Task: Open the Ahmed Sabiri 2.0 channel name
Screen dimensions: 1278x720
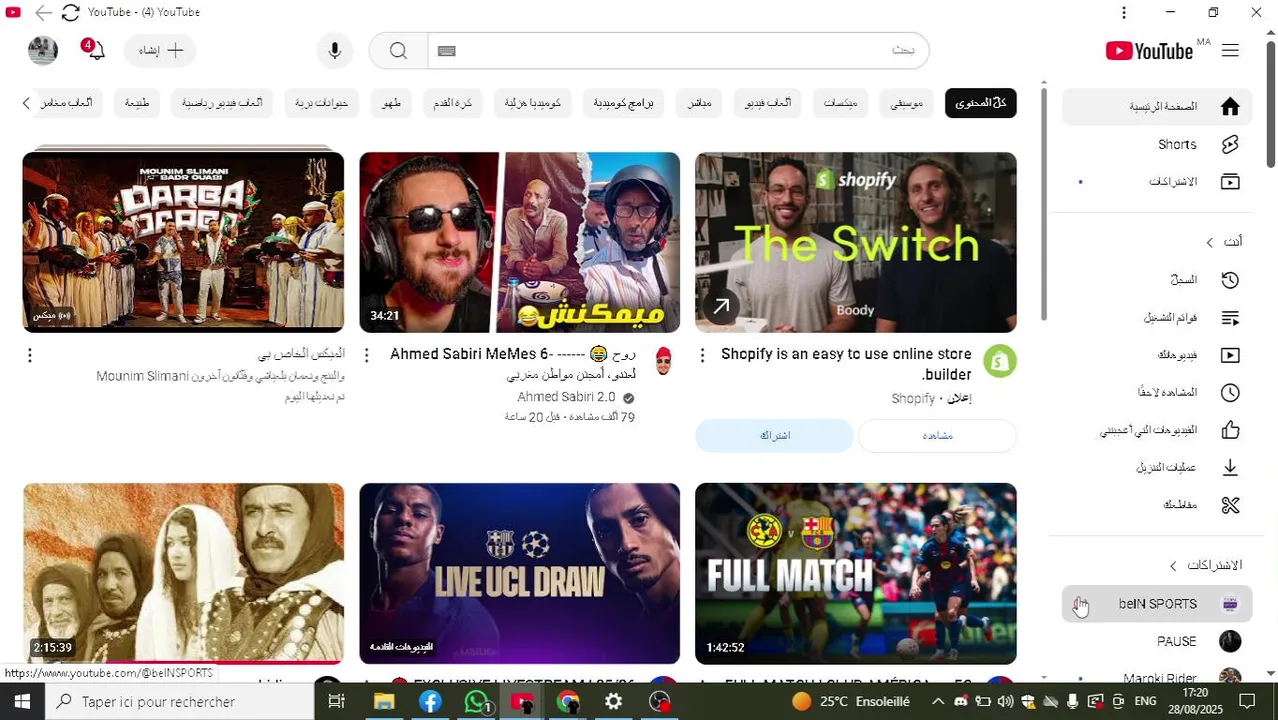Action: pos(567,397)
